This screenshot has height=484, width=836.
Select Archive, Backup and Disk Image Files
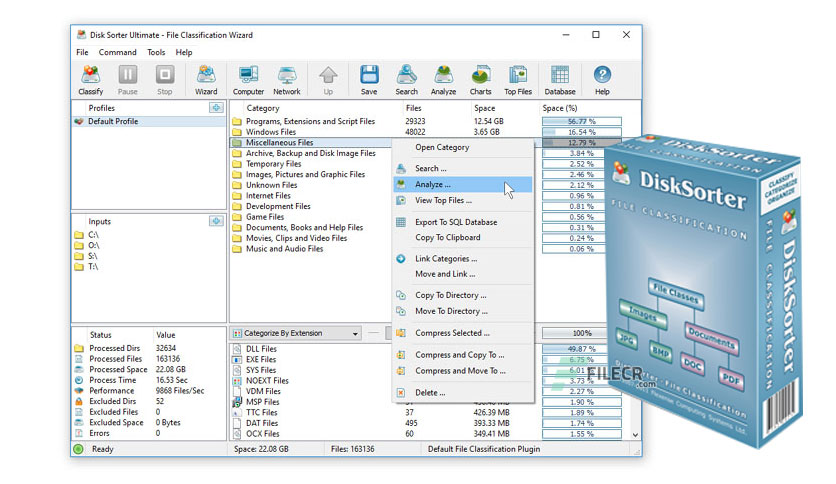tap(311, 154)
